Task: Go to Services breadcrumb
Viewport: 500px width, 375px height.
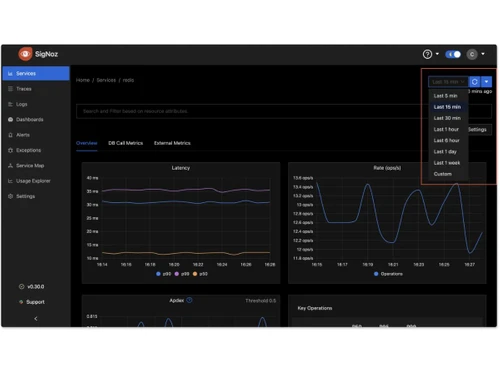Action: pyautogui.click(x=106, y=80)
